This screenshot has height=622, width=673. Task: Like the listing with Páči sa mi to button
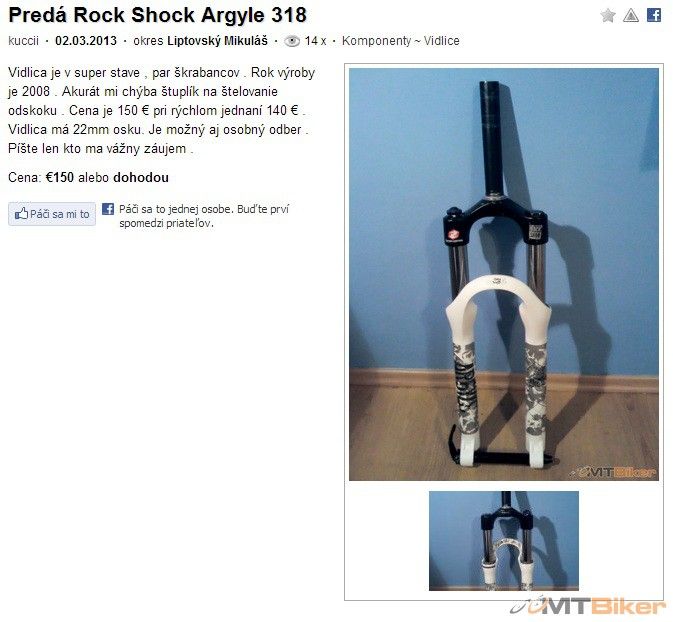[52, 214]
